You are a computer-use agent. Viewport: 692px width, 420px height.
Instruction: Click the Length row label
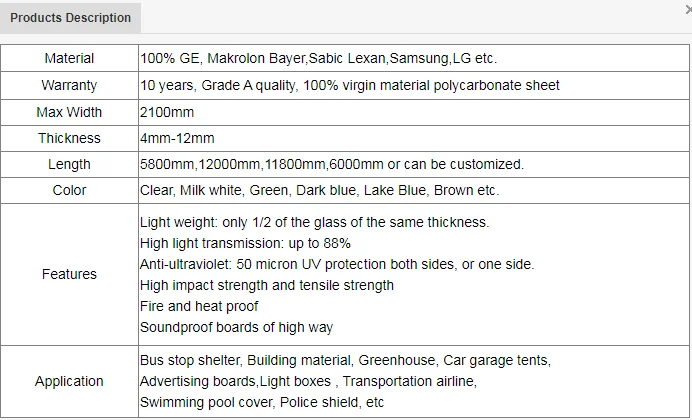(x=69, y=164)
